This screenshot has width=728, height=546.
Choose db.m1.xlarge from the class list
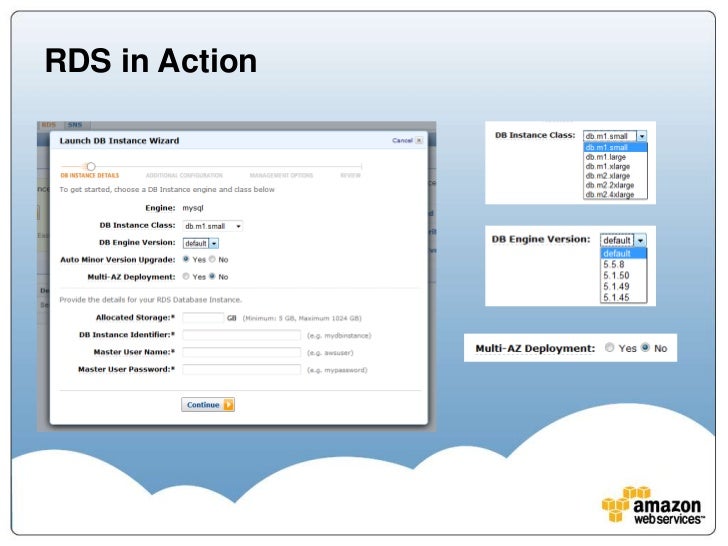[615, 166]
